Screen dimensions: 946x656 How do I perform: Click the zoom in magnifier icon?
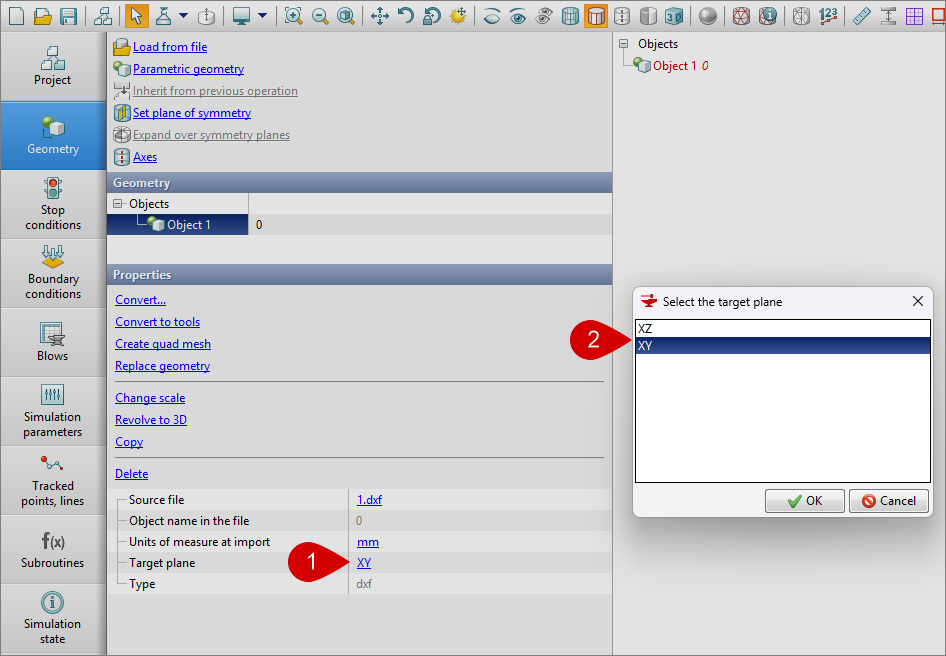293,16
